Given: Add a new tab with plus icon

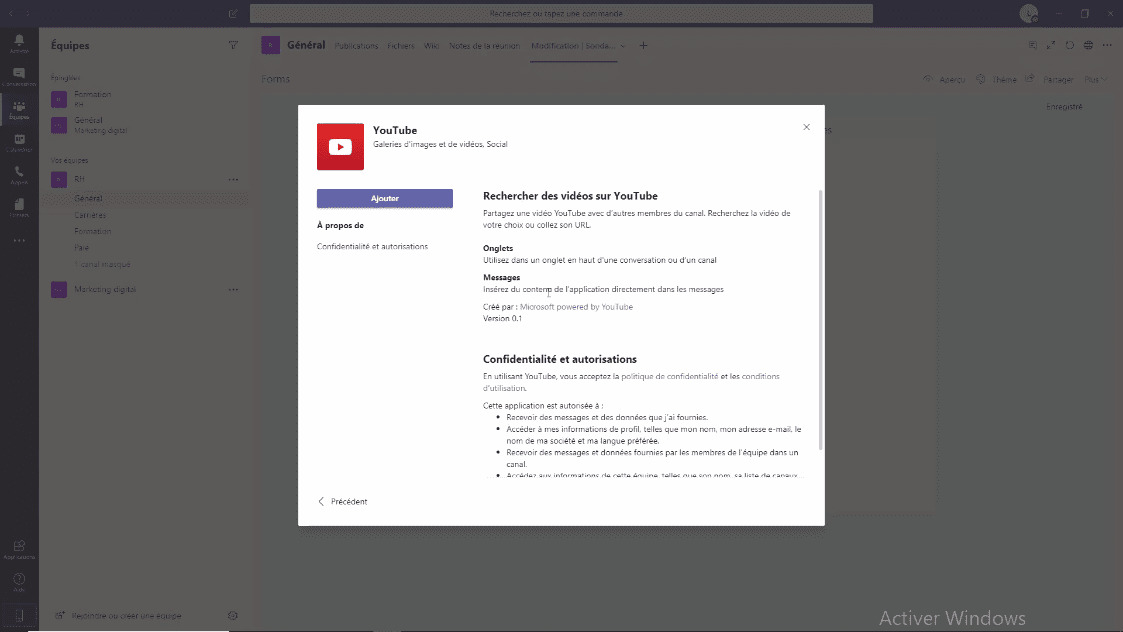Looking at the screenshot, I should (x=643, y=46).
